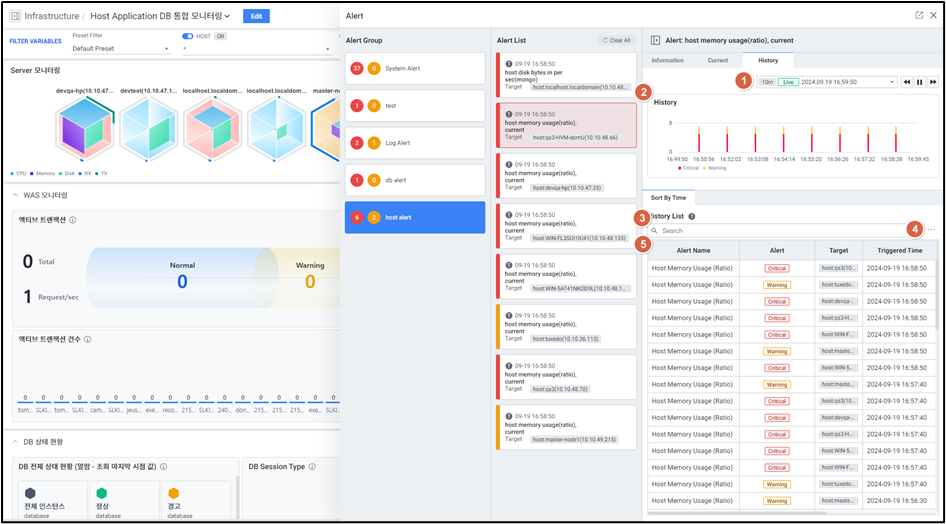Viewport: 946px width, 524px height.
Task: Toggle the Live mode badge
Action: [x=788, y=82]
